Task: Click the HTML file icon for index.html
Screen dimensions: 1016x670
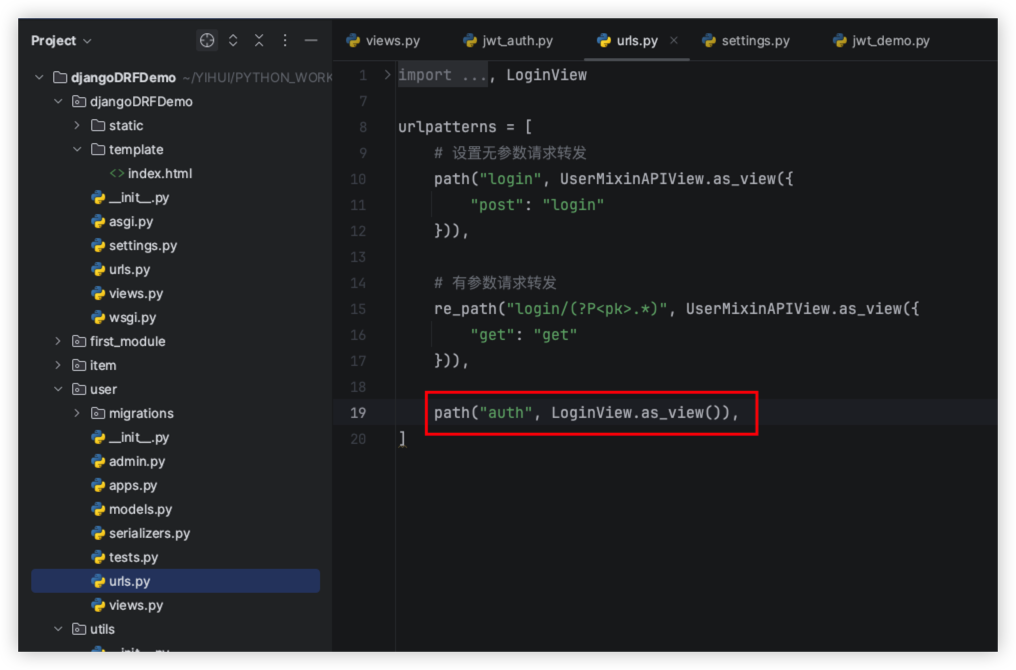Action: (x=117, y=174)
